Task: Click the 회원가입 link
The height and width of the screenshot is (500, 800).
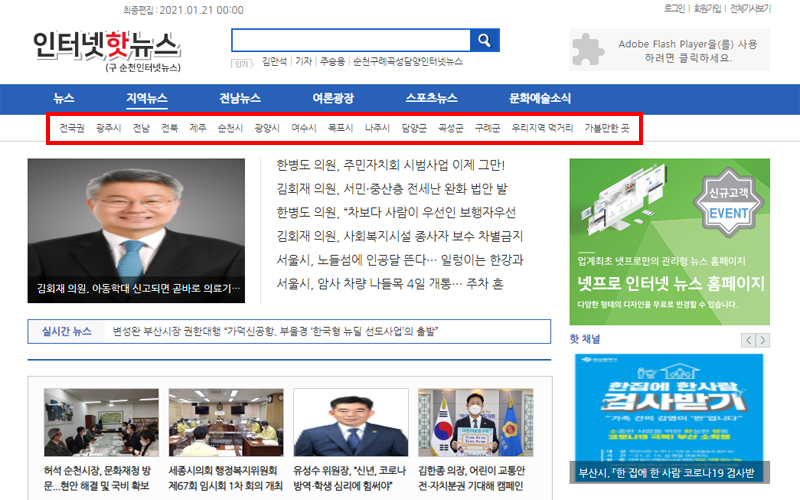Action: pyautogui.click(x=707, y=9)
